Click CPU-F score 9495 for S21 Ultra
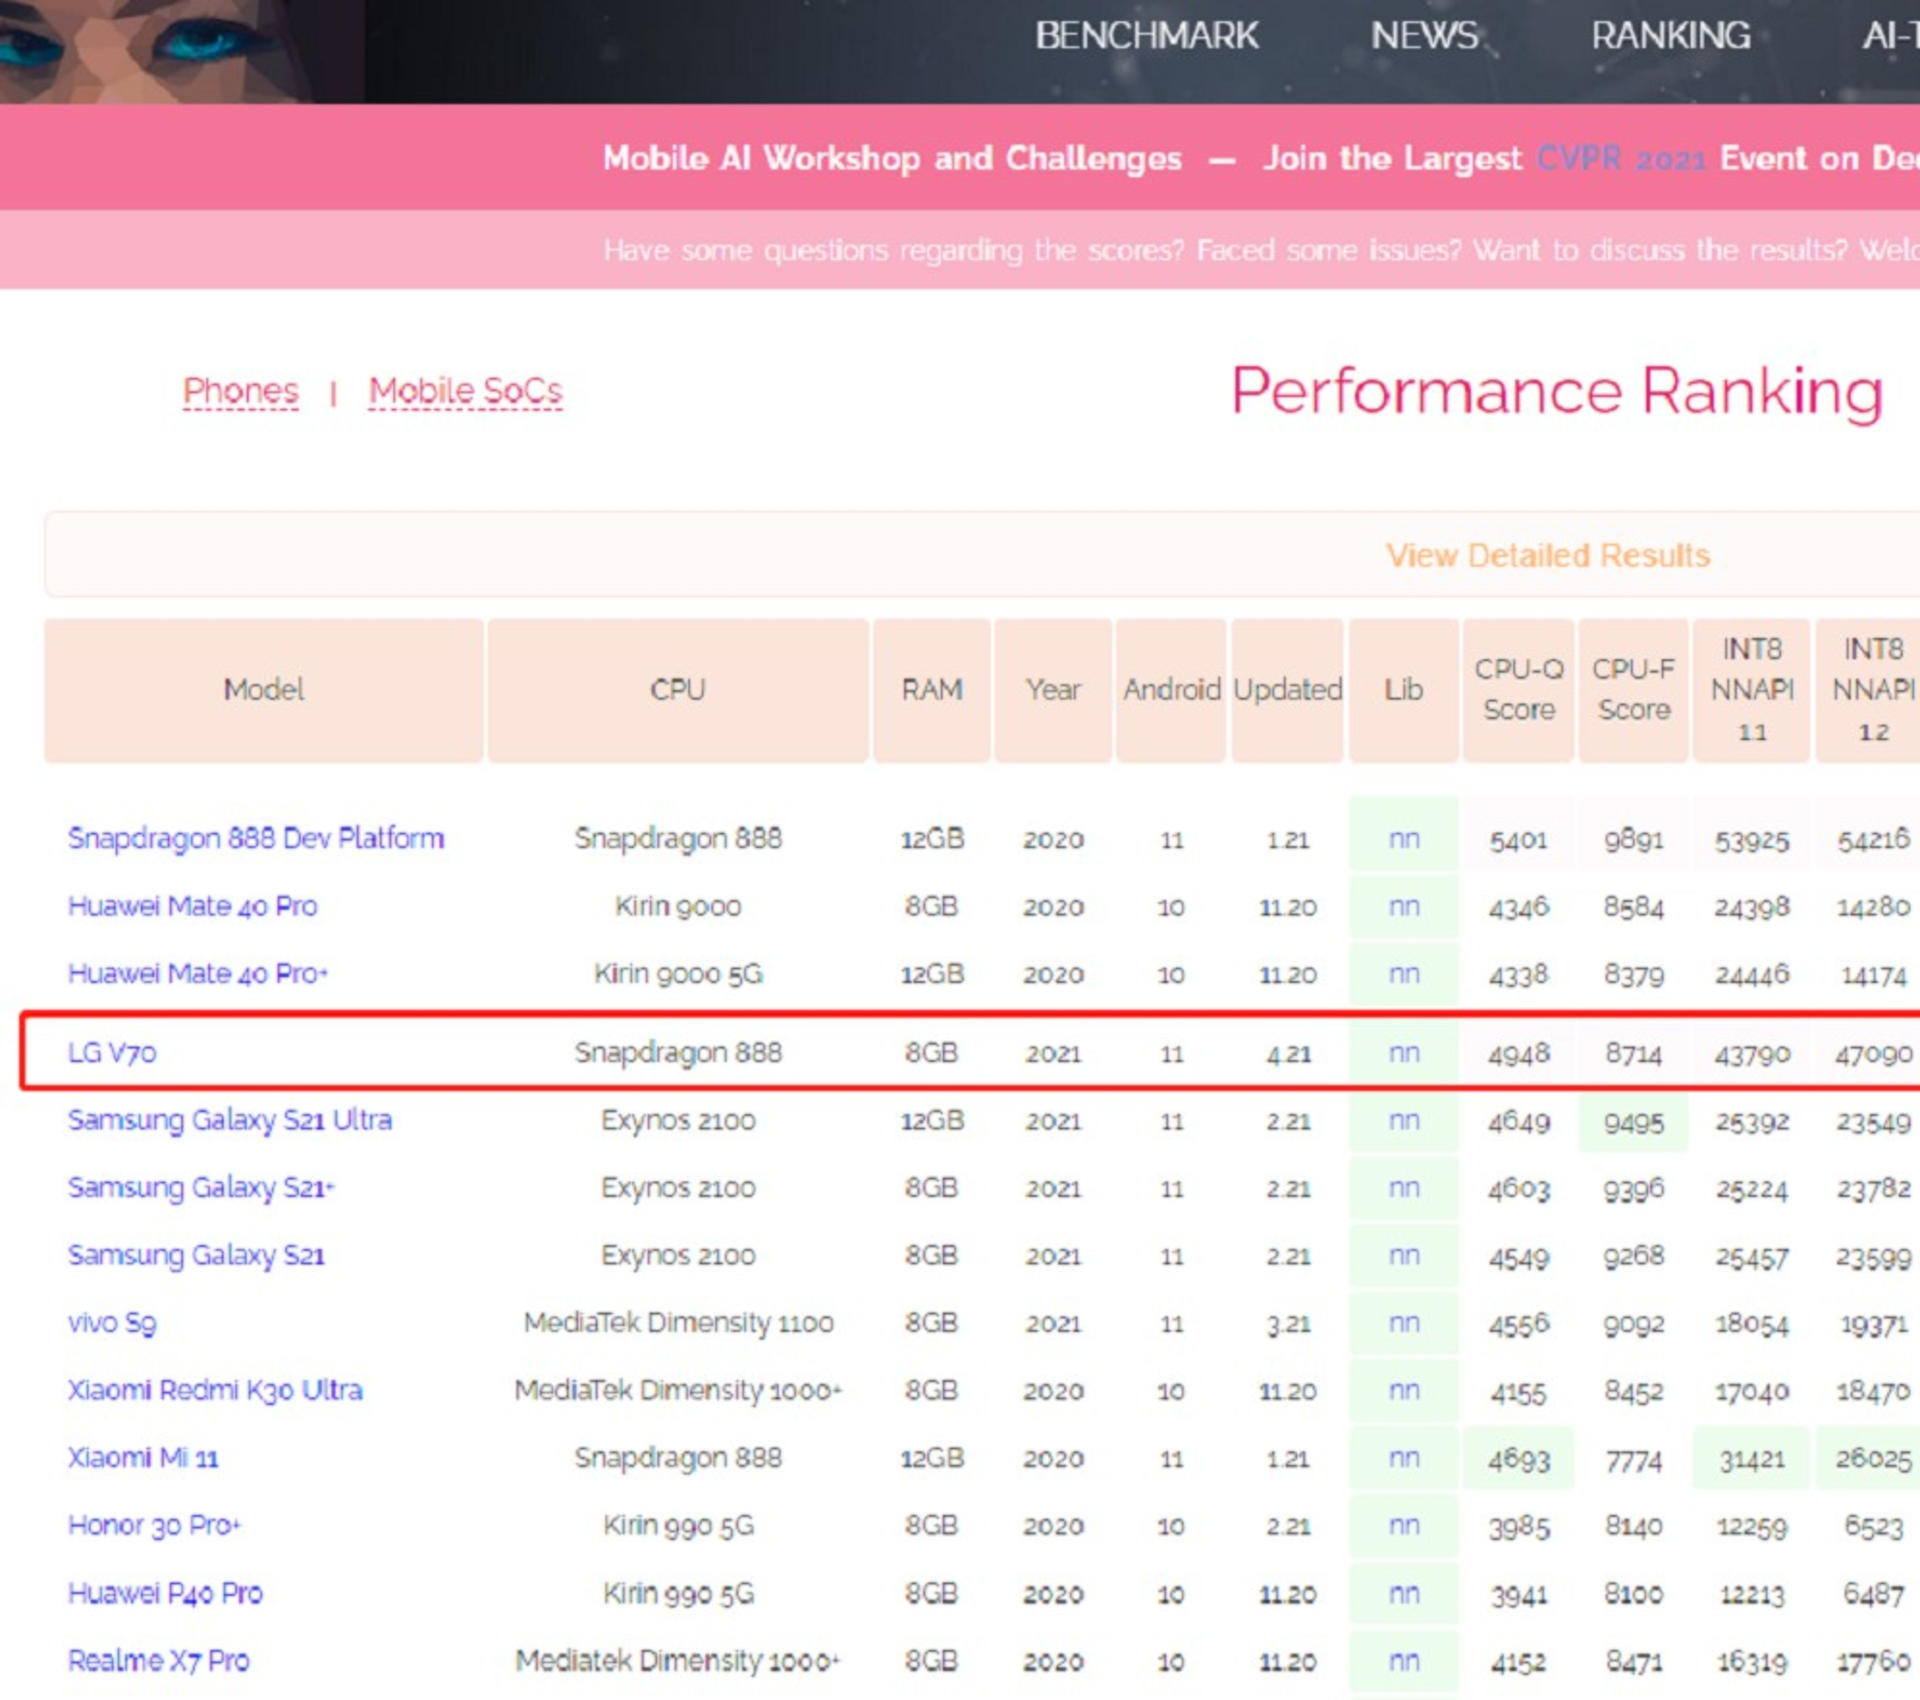The width and height of the screenshot is (1920, 1700). pos(1633,1122)
